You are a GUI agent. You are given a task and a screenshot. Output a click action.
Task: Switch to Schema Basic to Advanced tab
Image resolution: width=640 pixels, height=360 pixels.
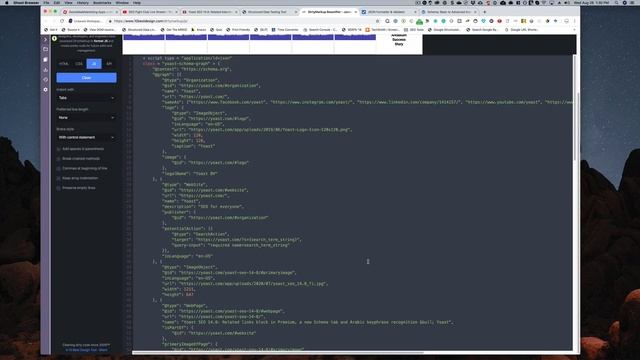point(448,12)
